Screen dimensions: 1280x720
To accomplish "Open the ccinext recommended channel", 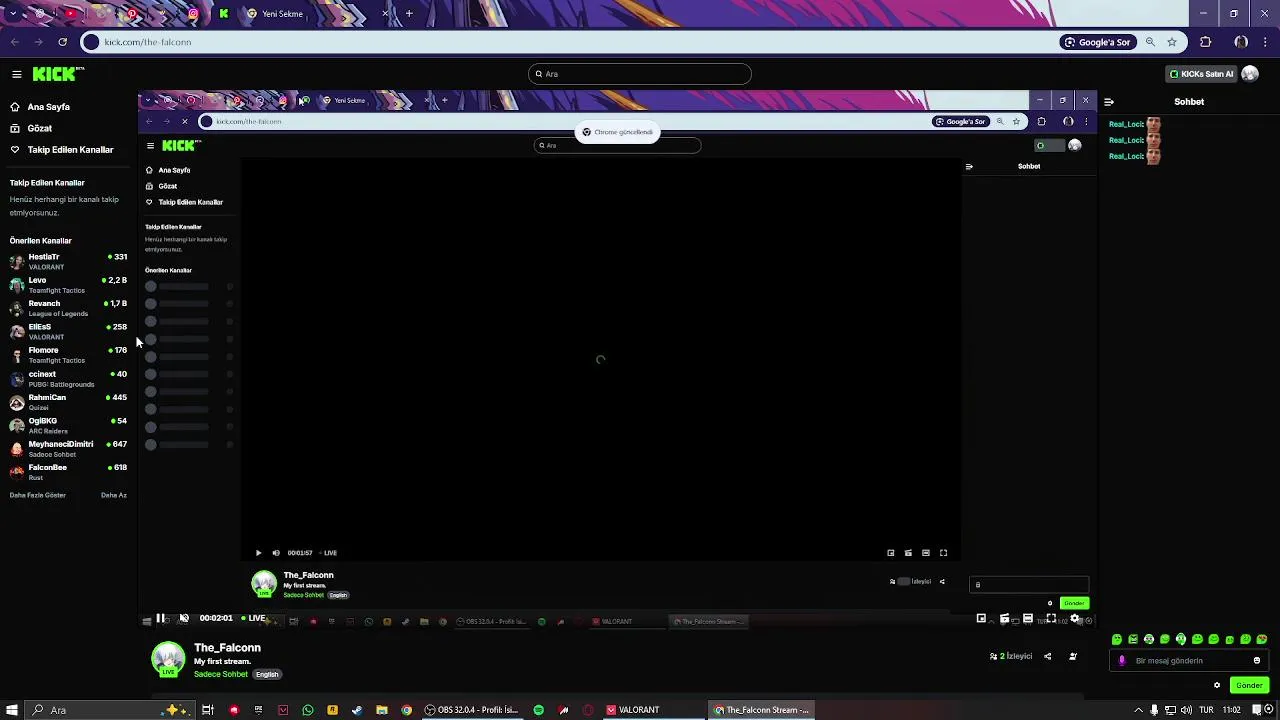I will pyautogui.click(x=68, y=378).
